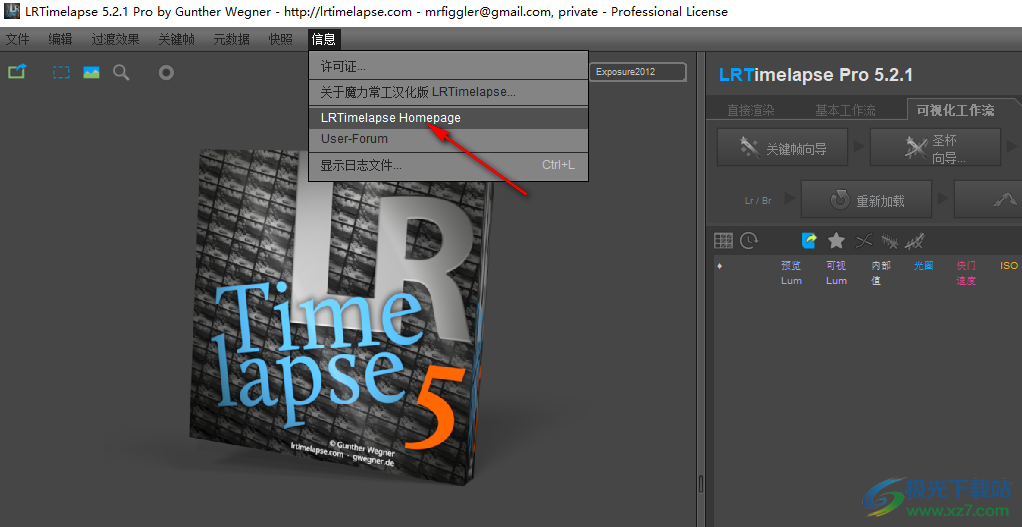Click the star rating filter icon
Image resolution: width=1022 pixels, height=527 pixels.
[x=837, y=240]
